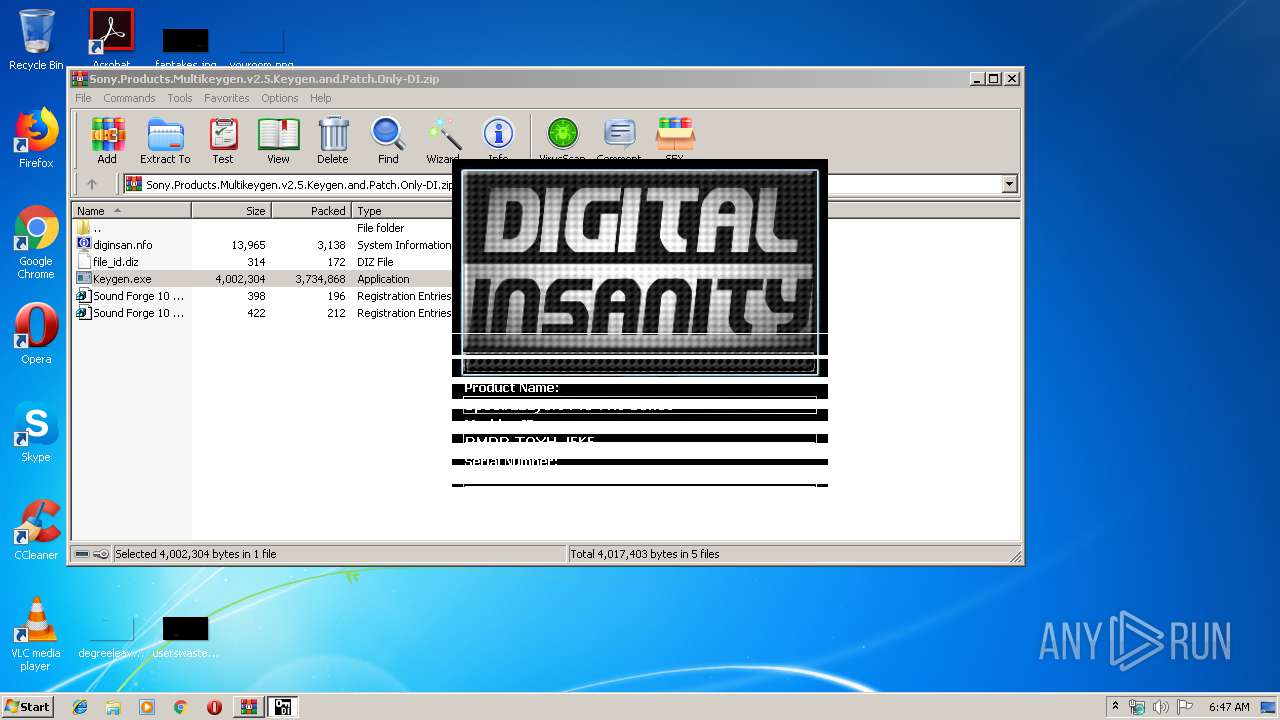Open the Recycle Bin desktop icon
Image resolution: width=1280 pixels, height=720 pixels.
click(36, 40)
